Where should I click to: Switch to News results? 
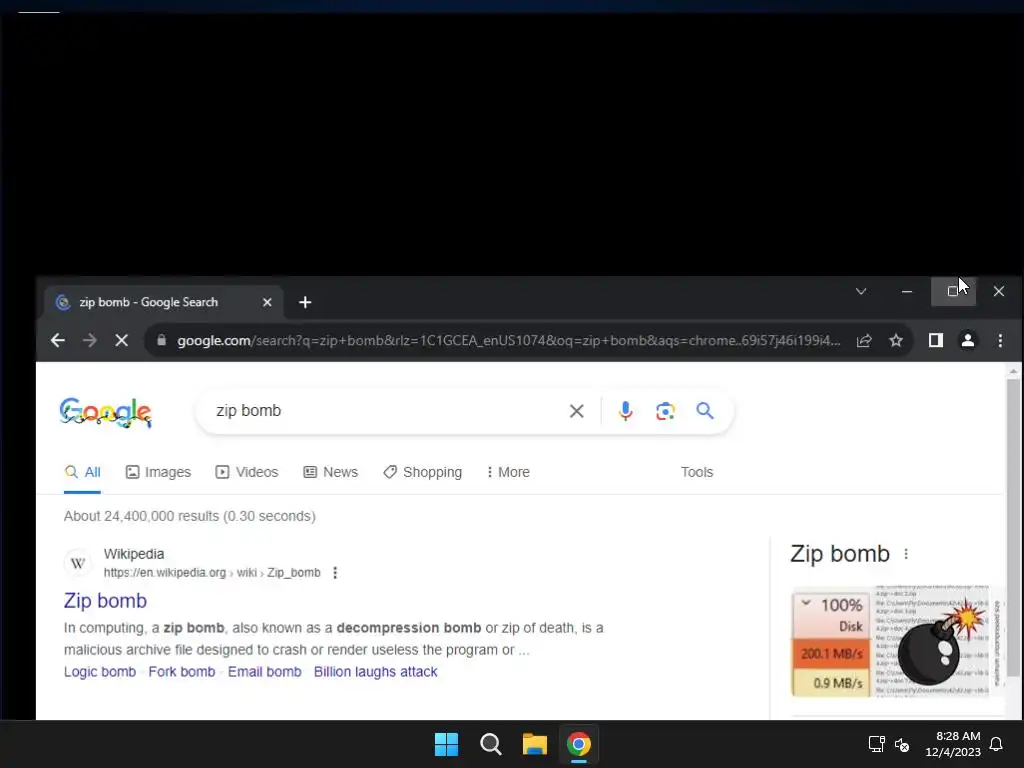click(330, 472)
